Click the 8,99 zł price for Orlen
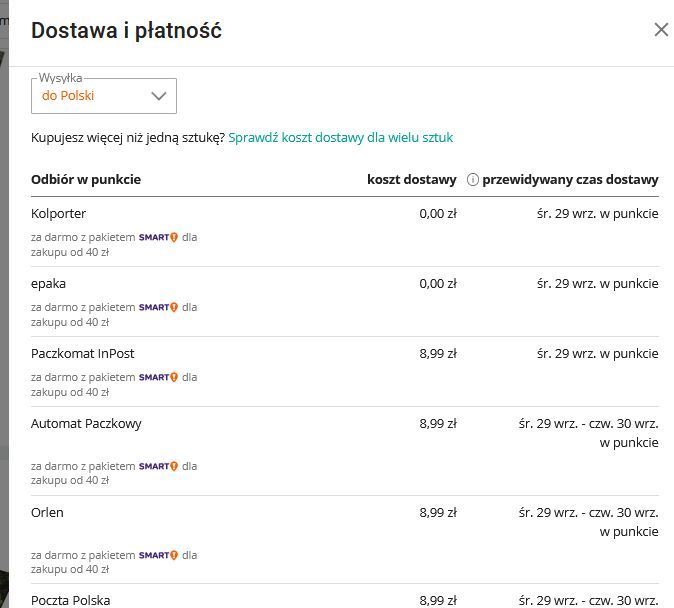 (x=438, y=513)
